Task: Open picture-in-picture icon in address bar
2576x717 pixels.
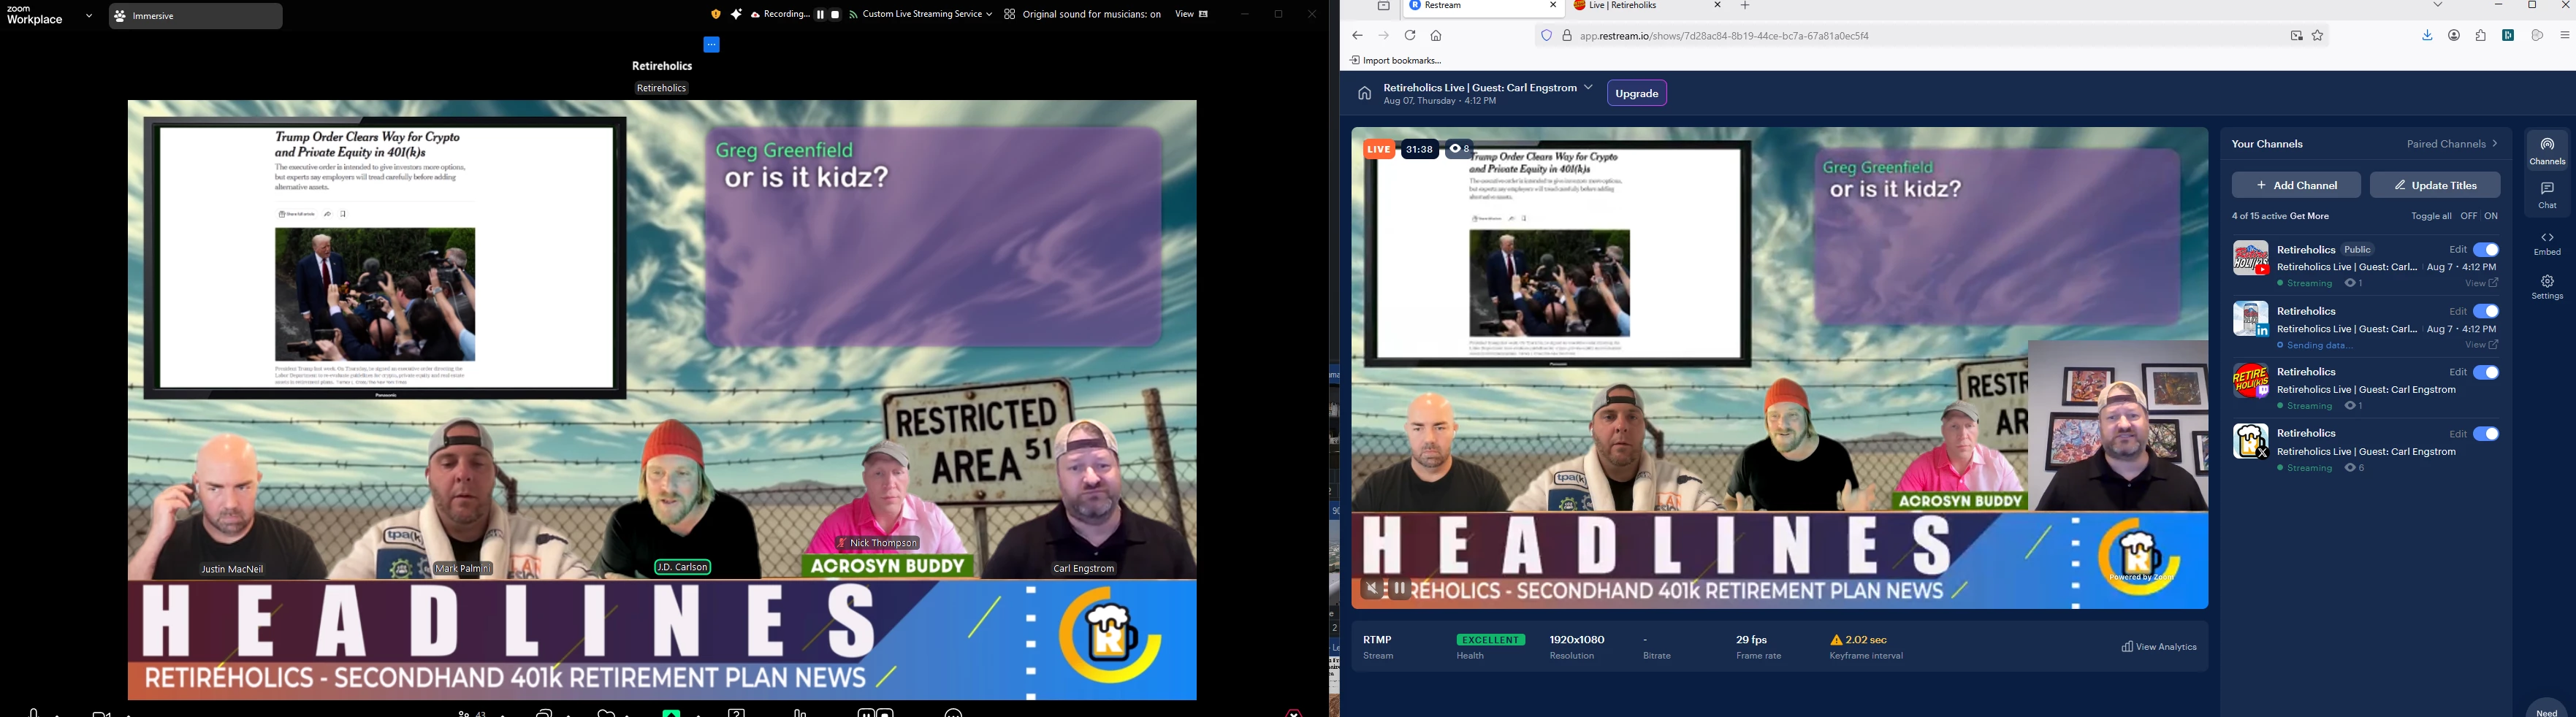Action: [x=2296, y=36]
